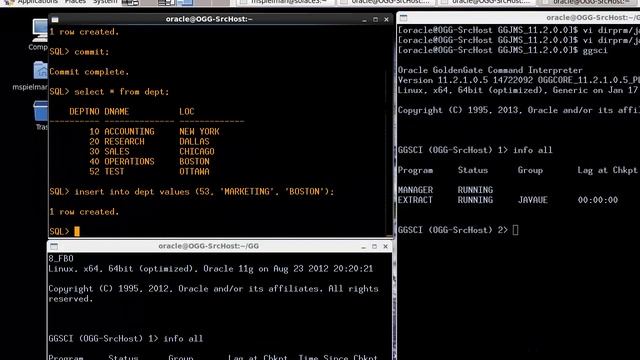Open window menu icon of SQL terminal

55,20
